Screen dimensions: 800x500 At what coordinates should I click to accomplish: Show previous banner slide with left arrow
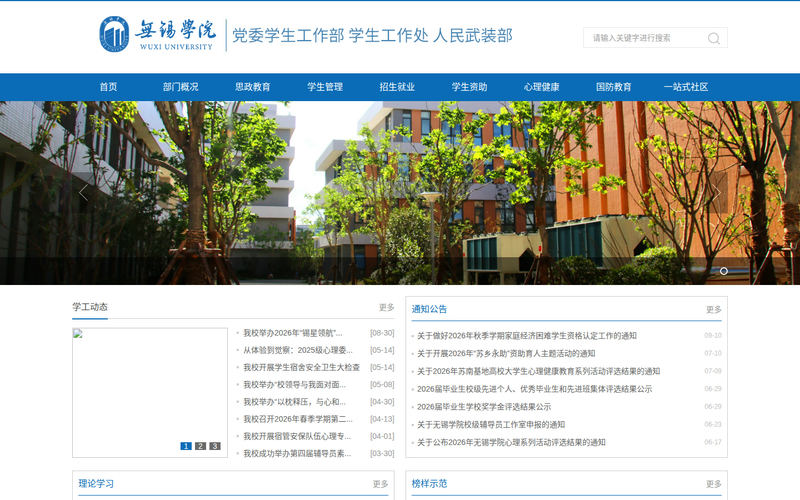pyautogui.click(x=84, y=193)
